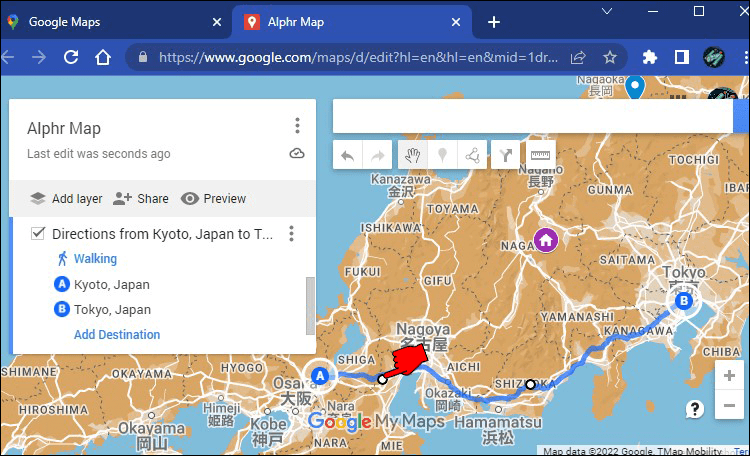Open the browser profile avatar
Screen dimensions: 750x456
point(714,57)
